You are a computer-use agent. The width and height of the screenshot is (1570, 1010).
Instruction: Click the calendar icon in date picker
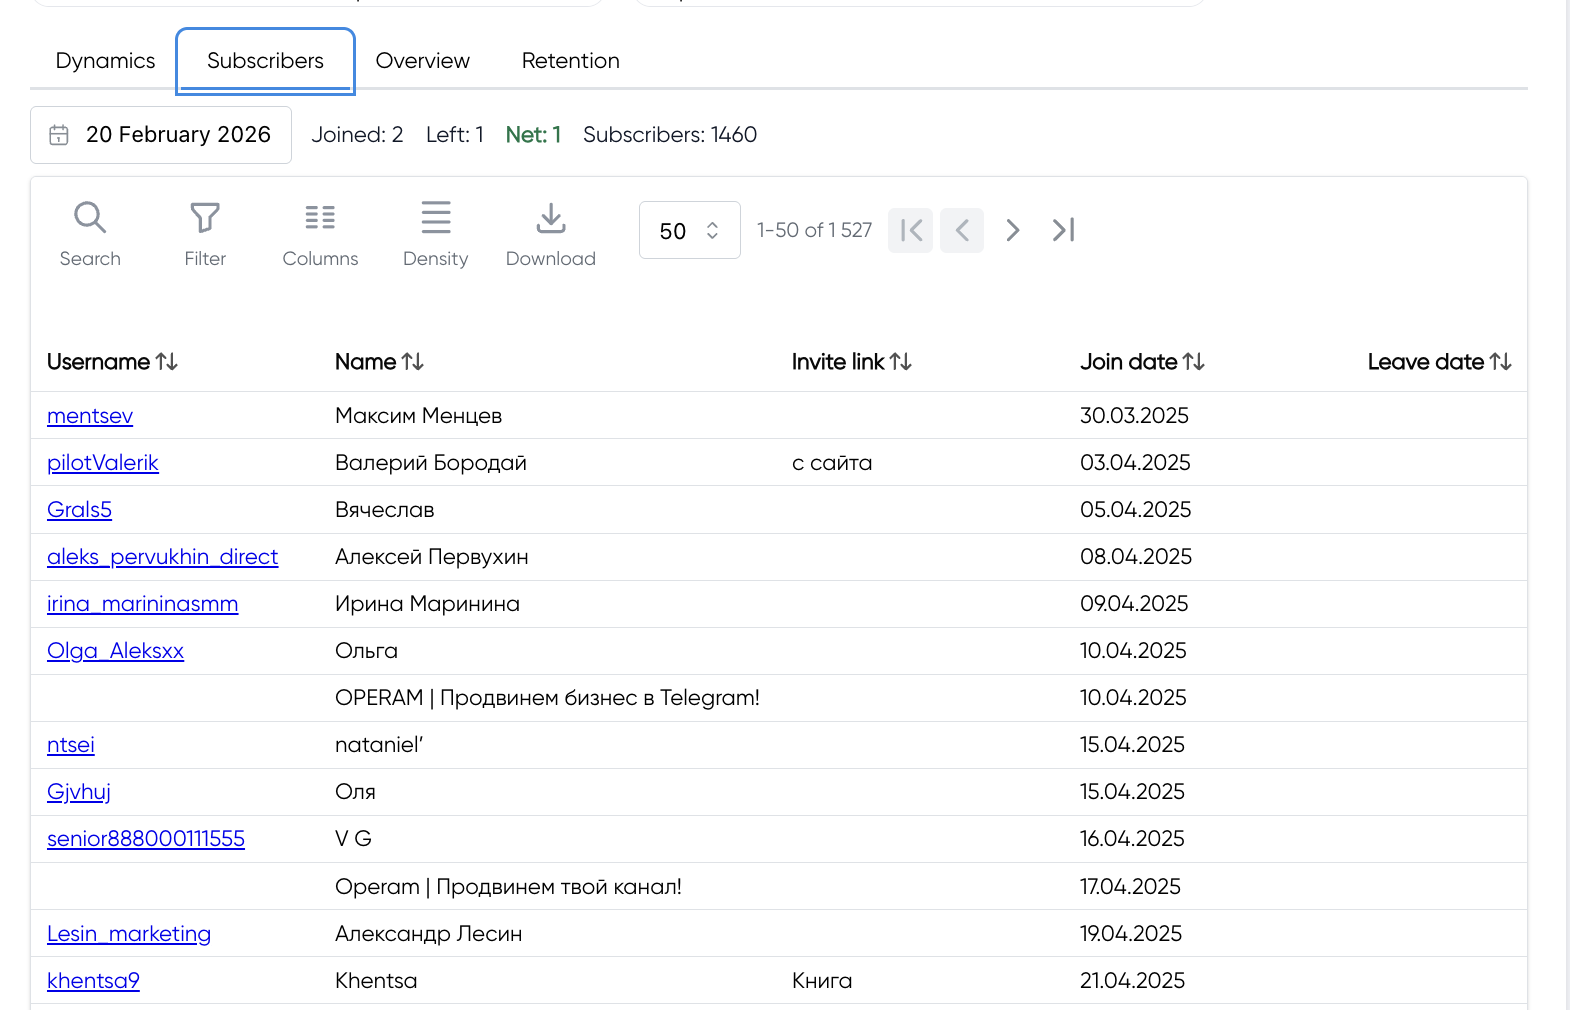[59, 135]
